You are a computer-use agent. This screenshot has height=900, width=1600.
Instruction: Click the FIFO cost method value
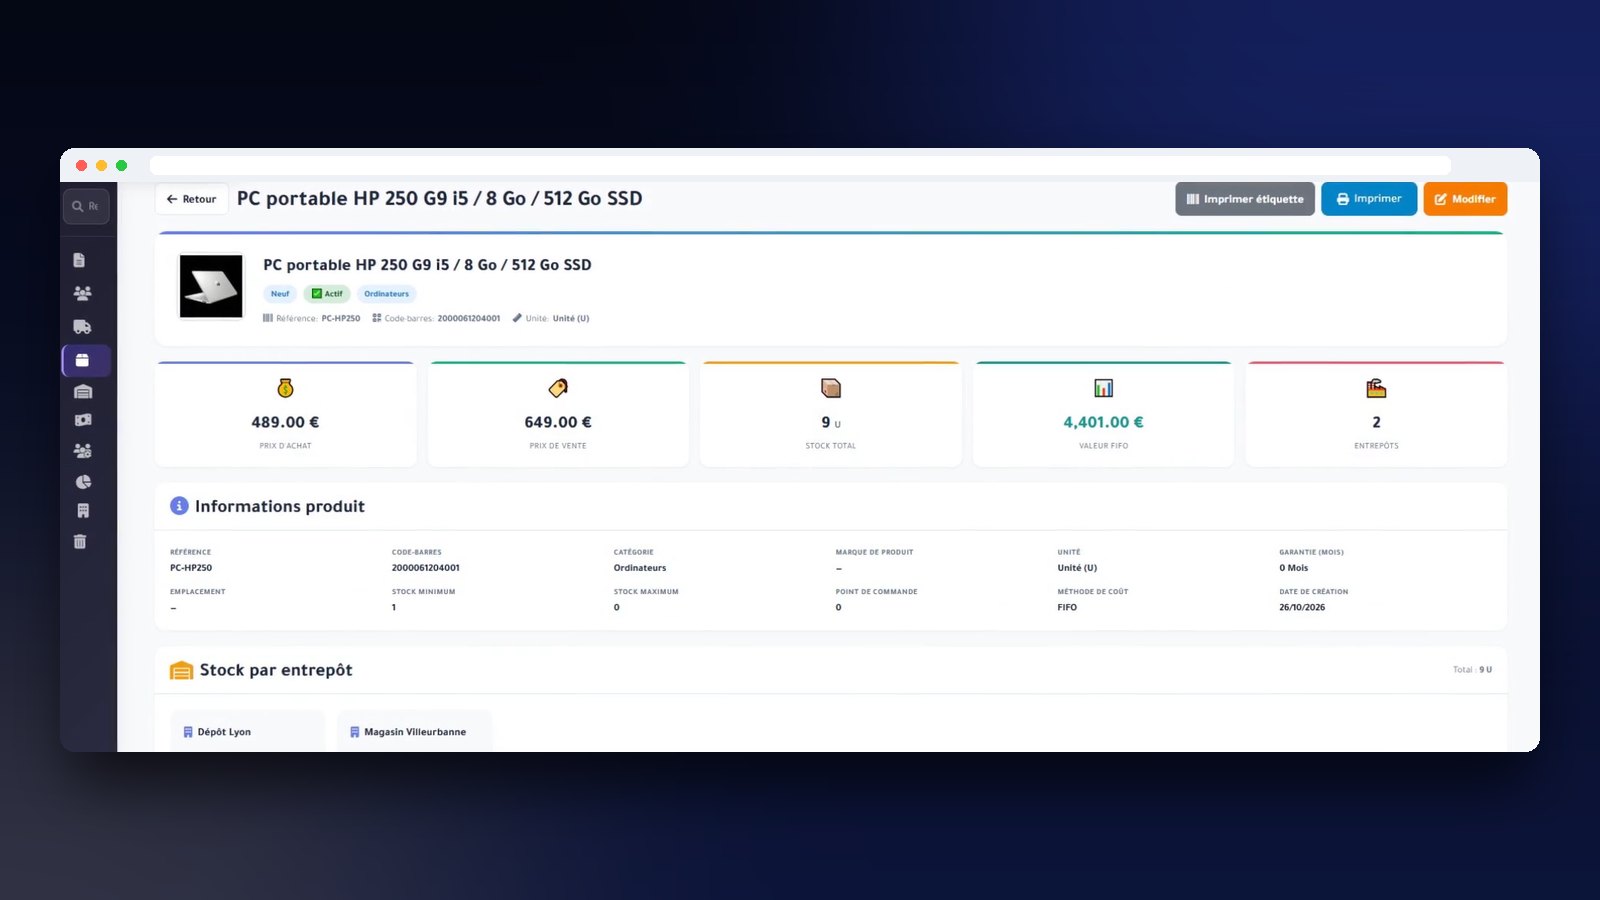click(1067, 607)
